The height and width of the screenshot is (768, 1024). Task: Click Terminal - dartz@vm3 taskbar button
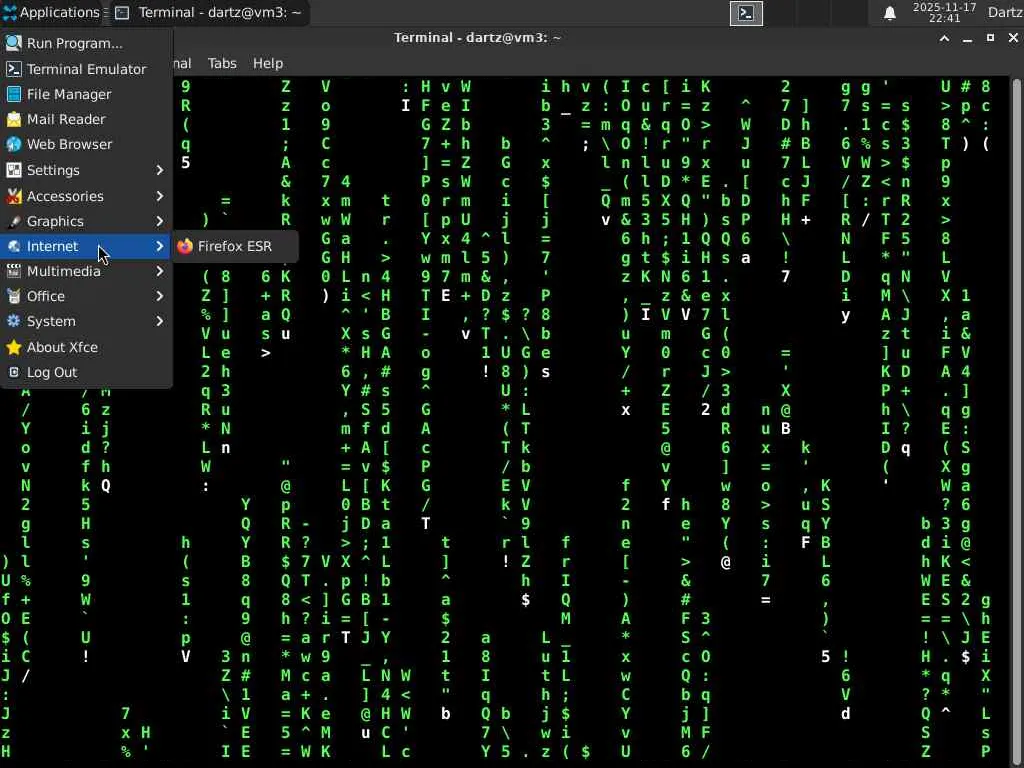click(x=209, y=13)
